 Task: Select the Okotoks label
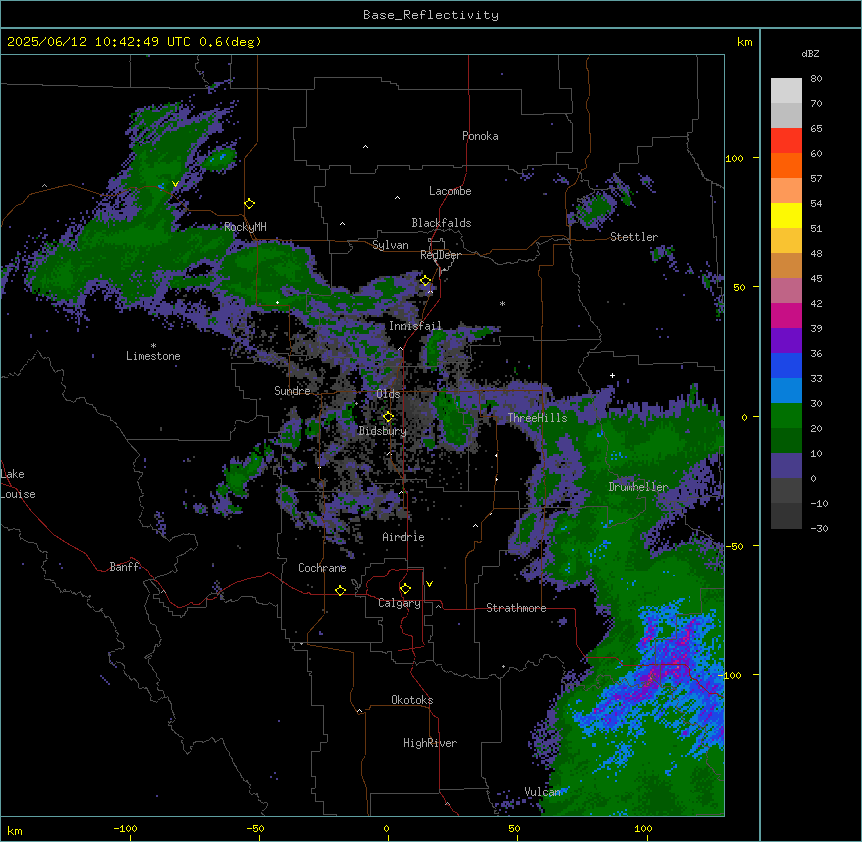[412, 700]
